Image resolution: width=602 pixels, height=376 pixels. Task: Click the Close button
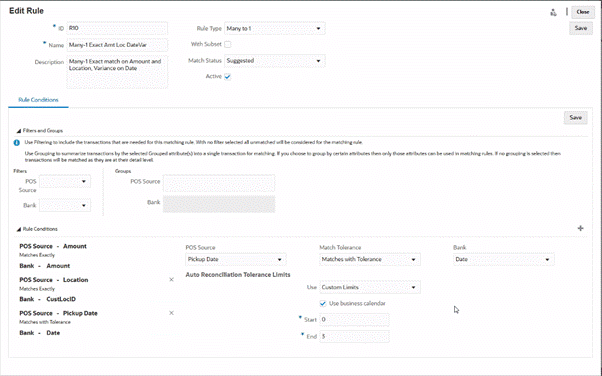pyautogui.click(x=582, y=12)
